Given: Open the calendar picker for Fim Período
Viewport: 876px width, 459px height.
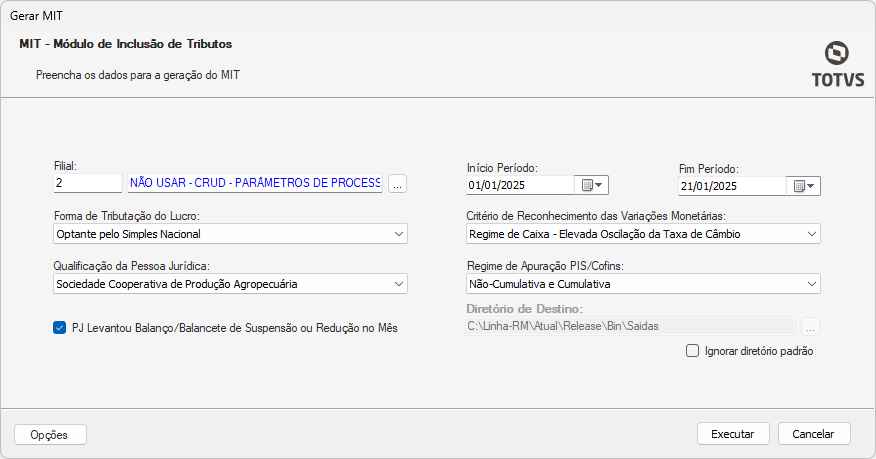Looking at the screenshot, I should point(804,185).
